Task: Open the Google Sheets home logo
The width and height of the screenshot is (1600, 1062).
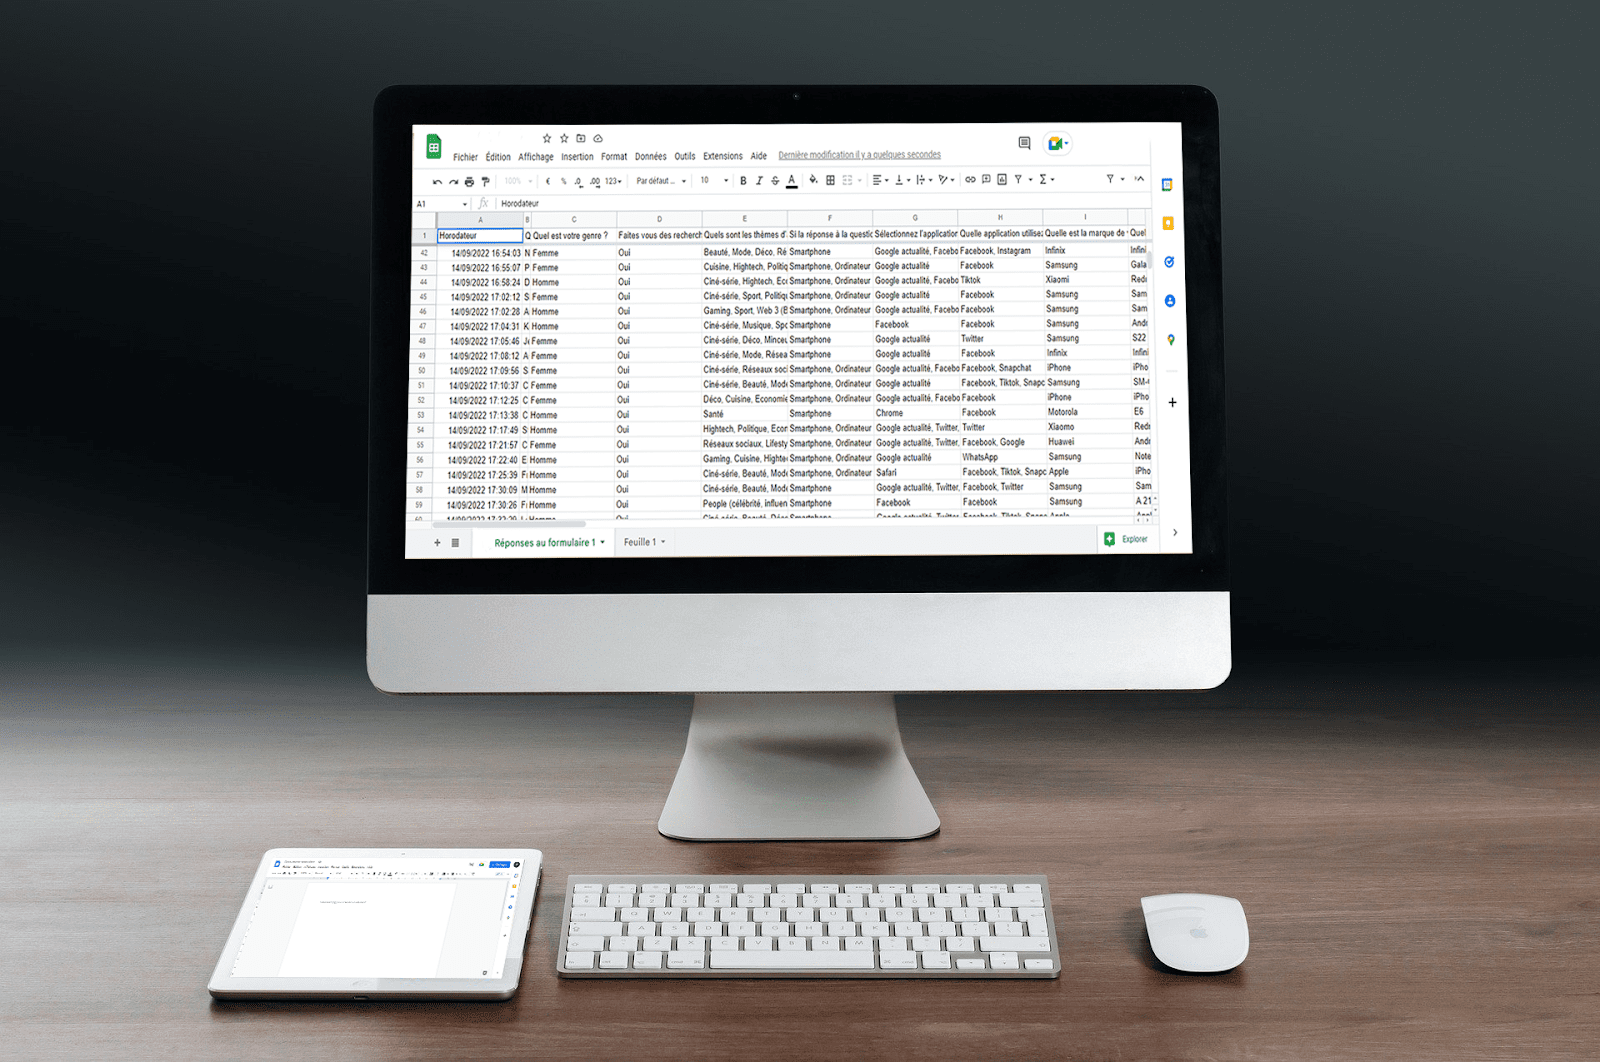Action: (434, 147)
